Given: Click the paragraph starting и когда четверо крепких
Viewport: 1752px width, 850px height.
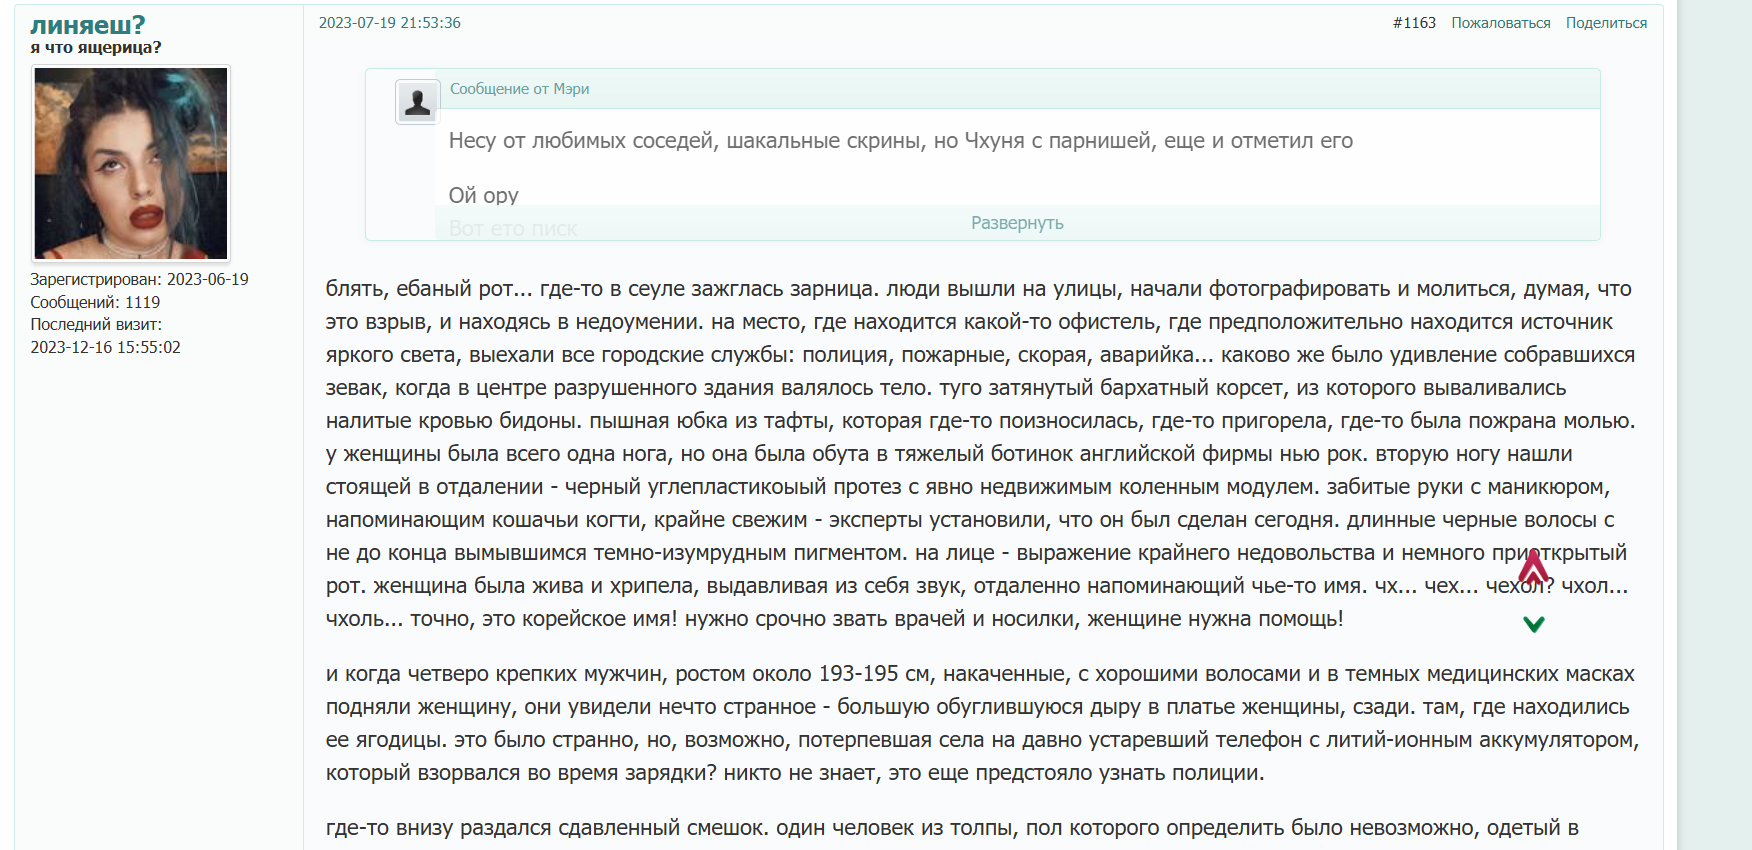Looking at the screenshot, I should pyautogui.click(x=980, y=723).
